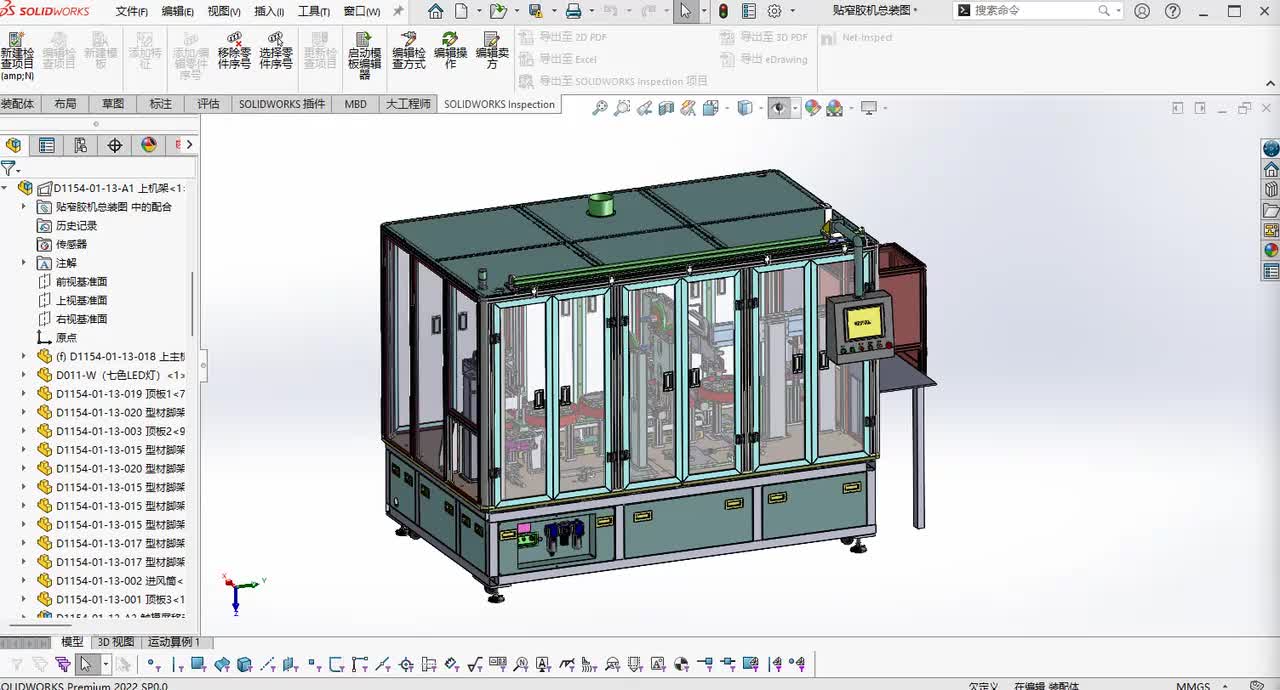Viewport: 1280px width, 690px height.
Task: Switch to the 运动算例 1 motion study tab
Action: click(x=174, y=642)
